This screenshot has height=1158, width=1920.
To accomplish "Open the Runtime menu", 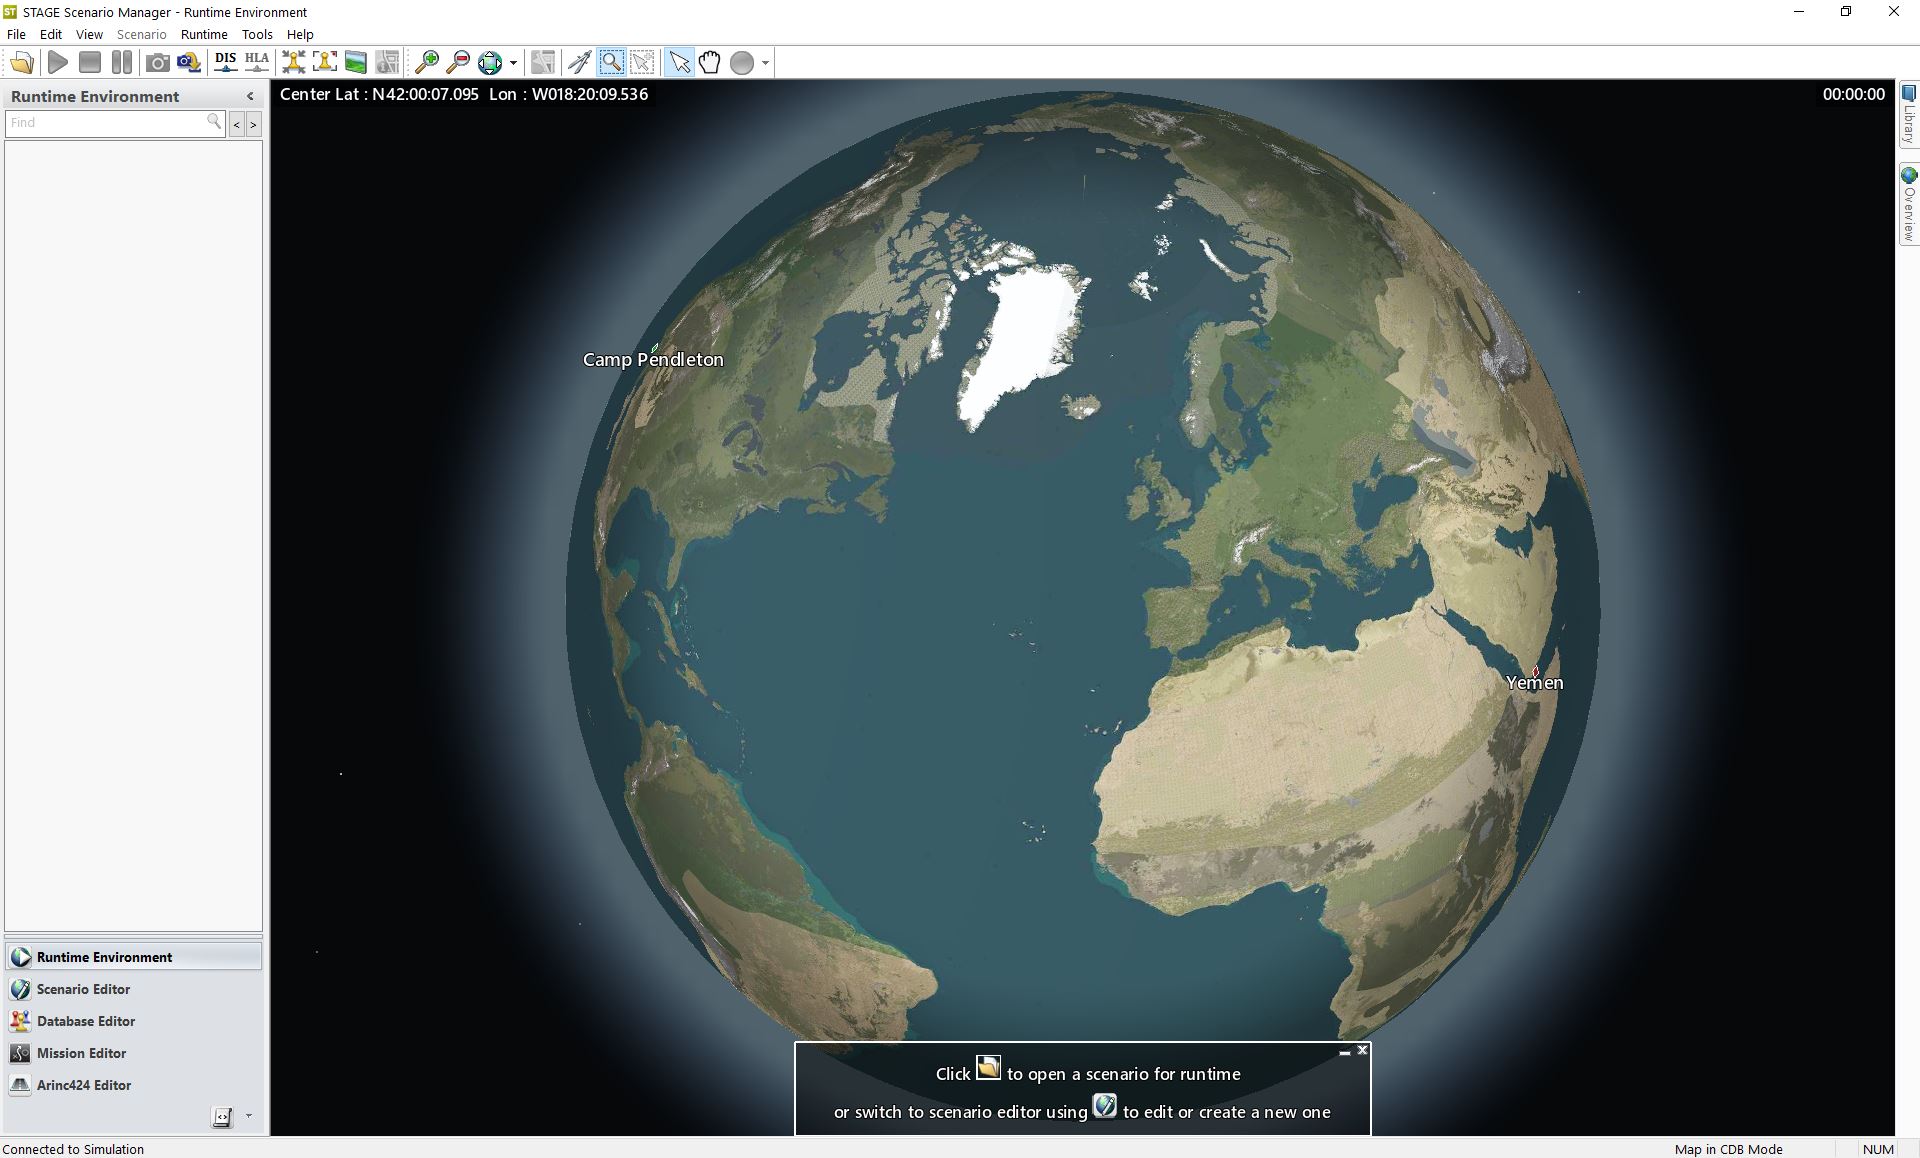I will pyautogui.click(x=204, y=34).
